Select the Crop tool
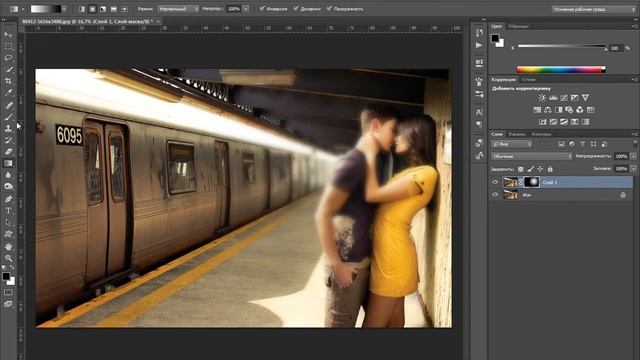Screen dimensions: 640x360 tap(8, 81)
